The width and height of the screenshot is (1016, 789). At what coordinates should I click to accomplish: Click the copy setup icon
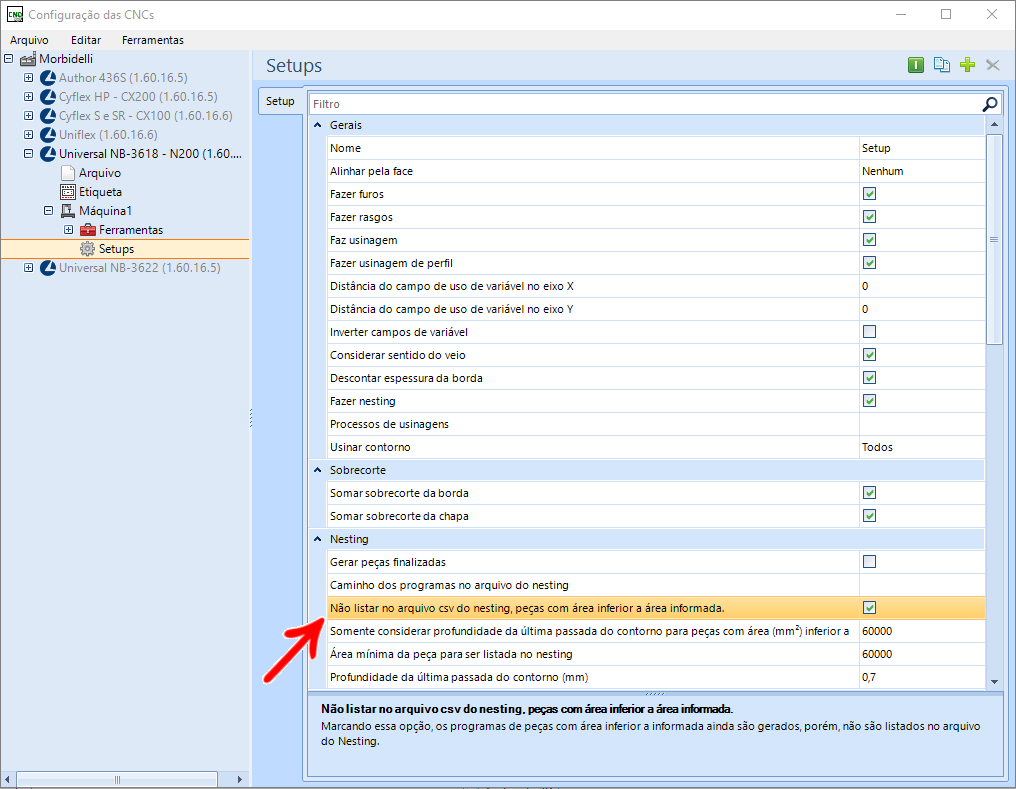pos(941,65)
